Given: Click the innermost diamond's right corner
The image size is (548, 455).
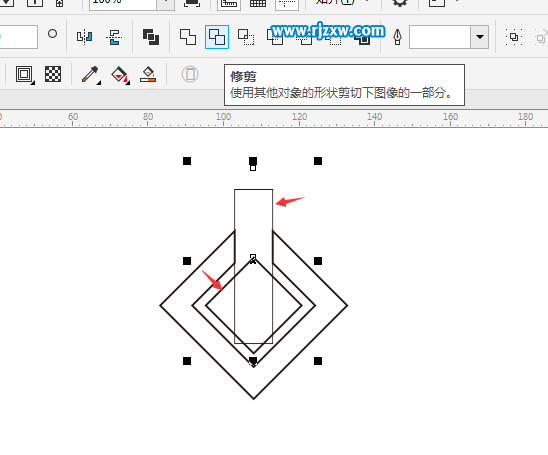Looking at the screenshot, I should click(301, 305).
